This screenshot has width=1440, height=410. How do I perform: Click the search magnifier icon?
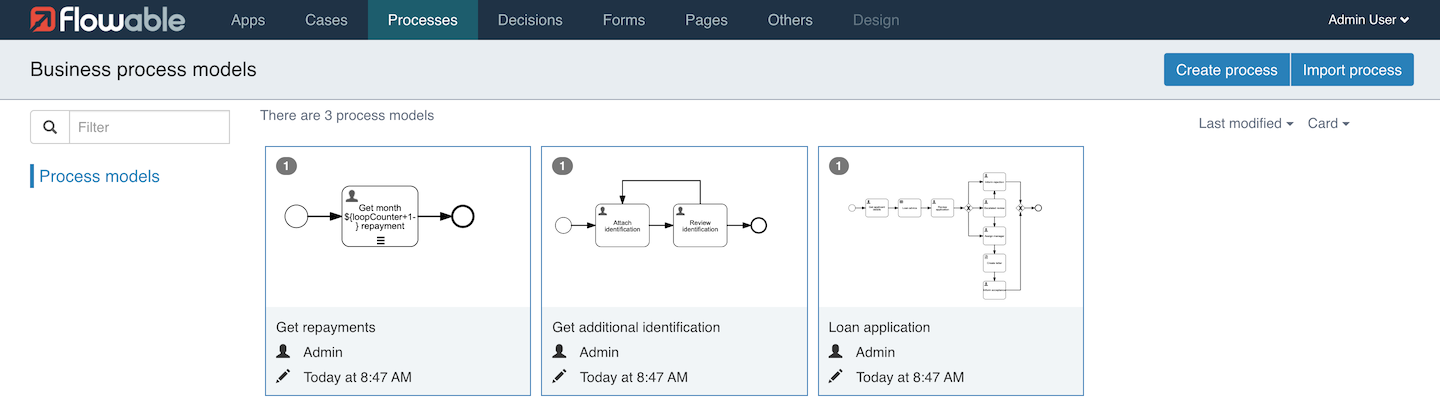pyautogui.click(x=50, y=127)
